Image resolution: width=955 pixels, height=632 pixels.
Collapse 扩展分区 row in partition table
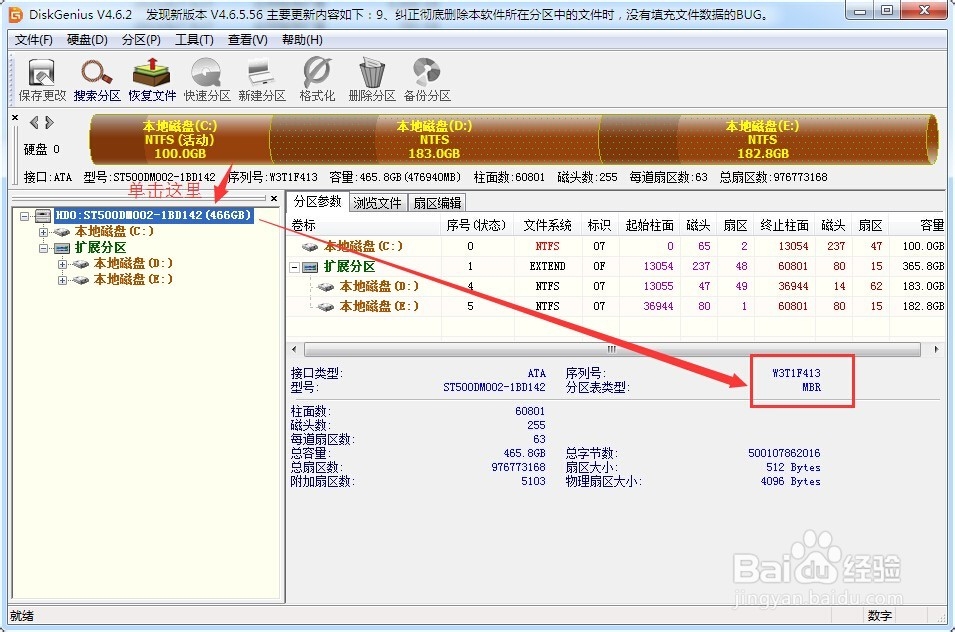pos(295,267)
